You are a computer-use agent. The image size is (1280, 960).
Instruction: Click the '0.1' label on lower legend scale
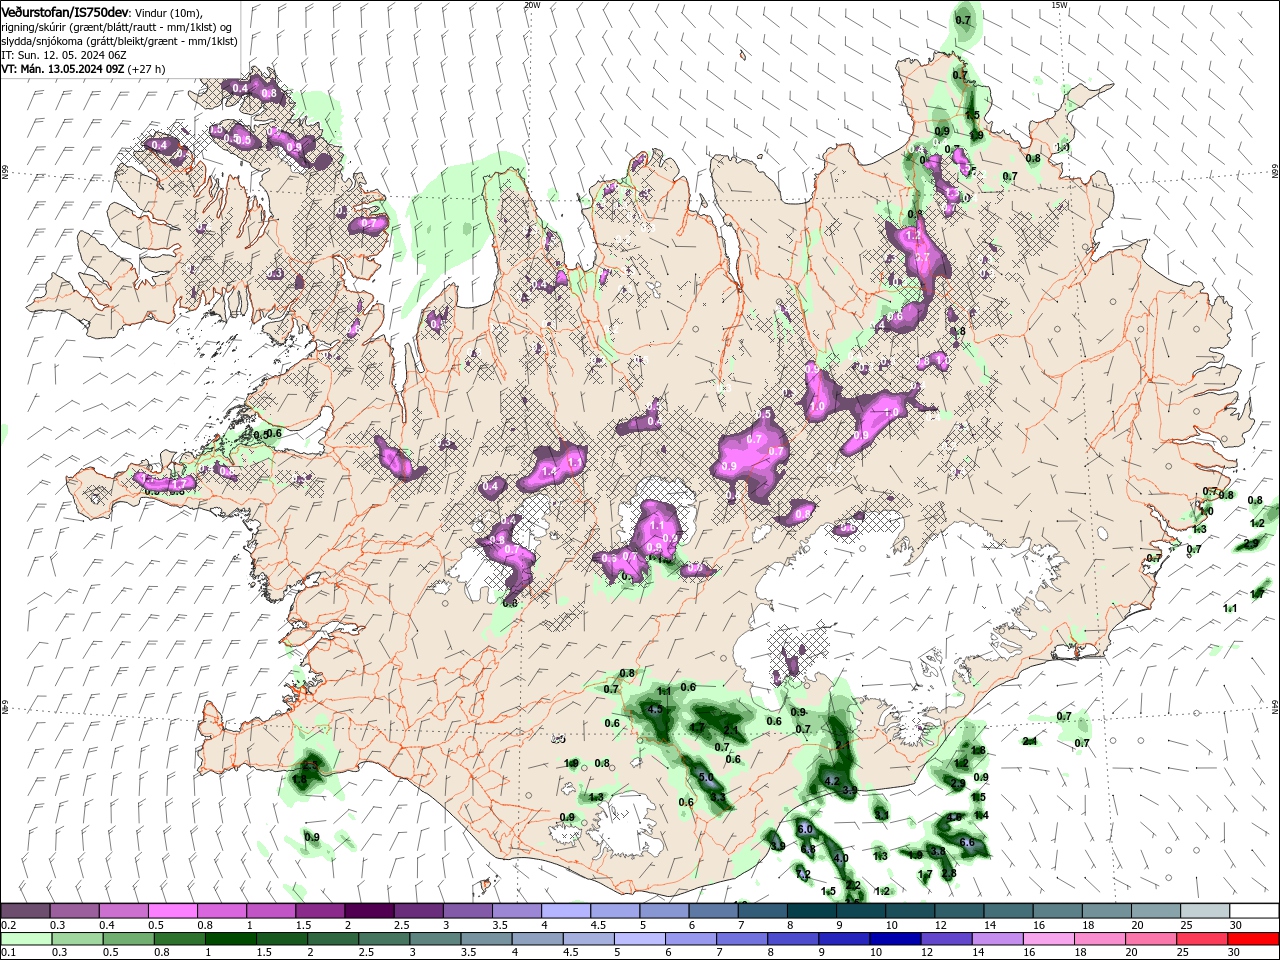coord(8,953)
